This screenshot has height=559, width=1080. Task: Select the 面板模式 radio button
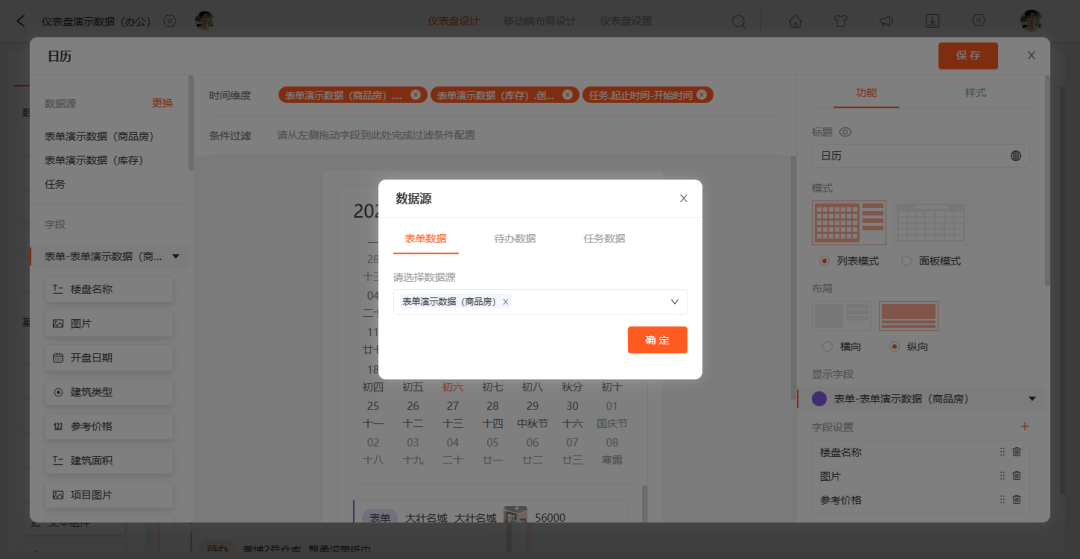click(906, 261)
